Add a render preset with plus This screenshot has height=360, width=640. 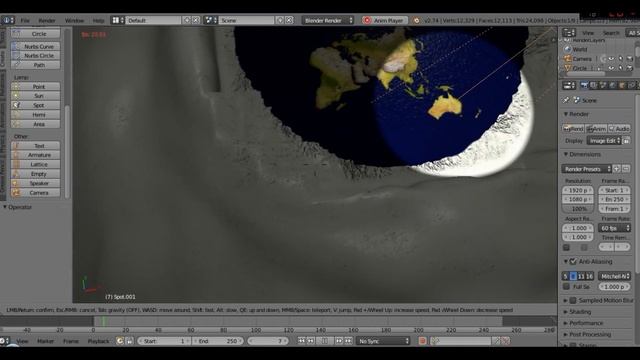[616, 169]
